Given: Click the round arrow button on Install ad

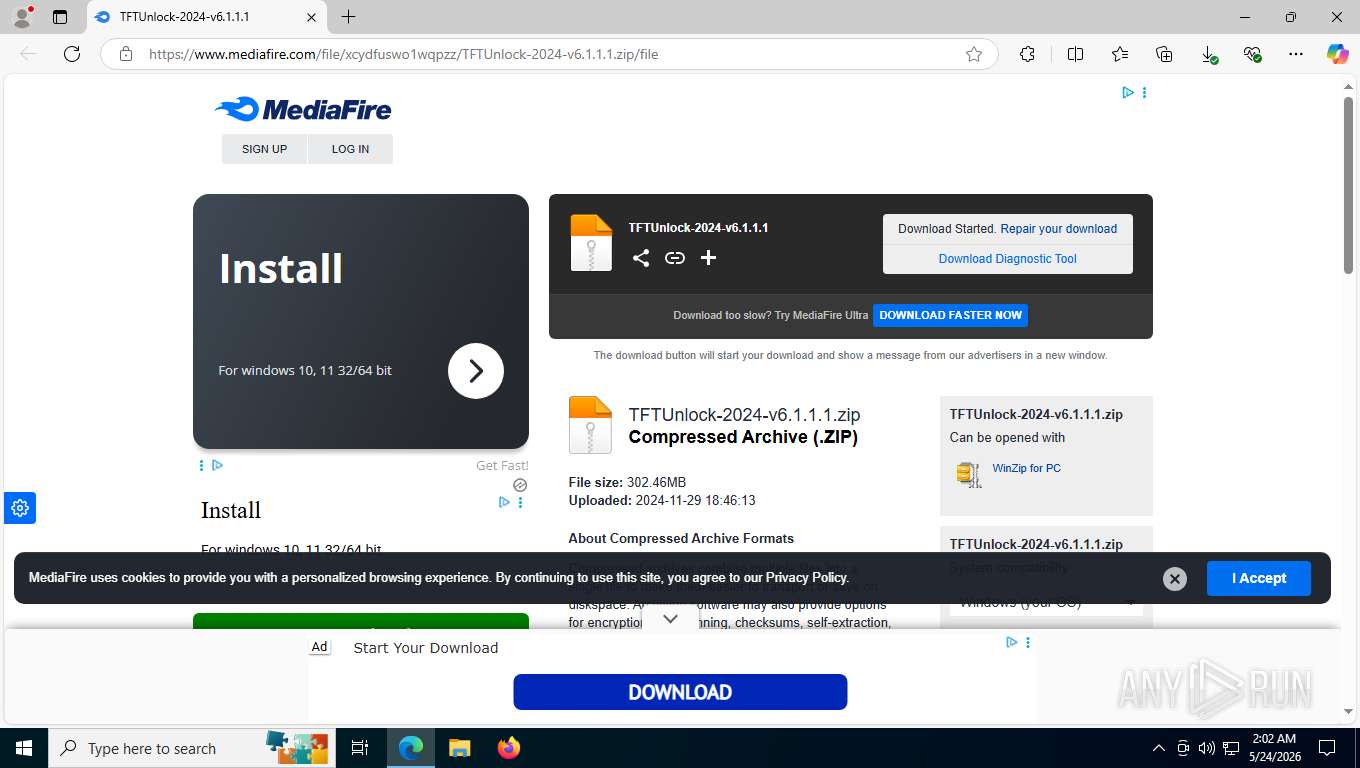Looking at the screenshot, I should click(x=476, y=371).
